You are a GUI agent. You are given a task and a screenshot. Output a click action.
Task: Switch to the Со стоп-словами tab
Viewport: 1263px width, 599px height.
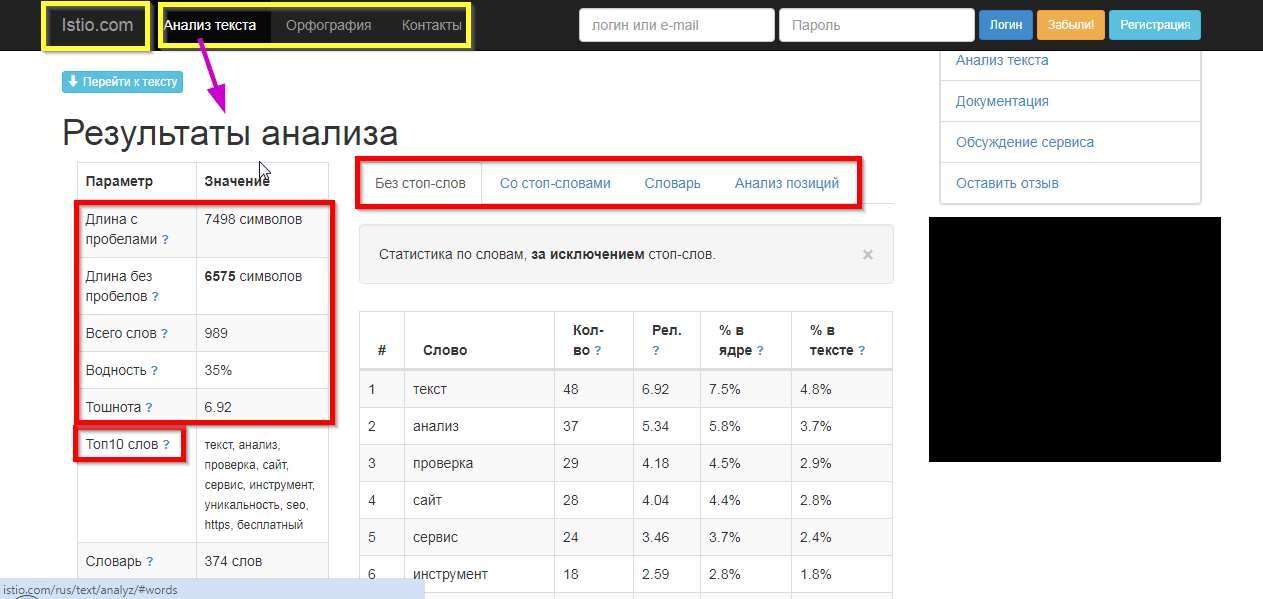pos(555,183)
